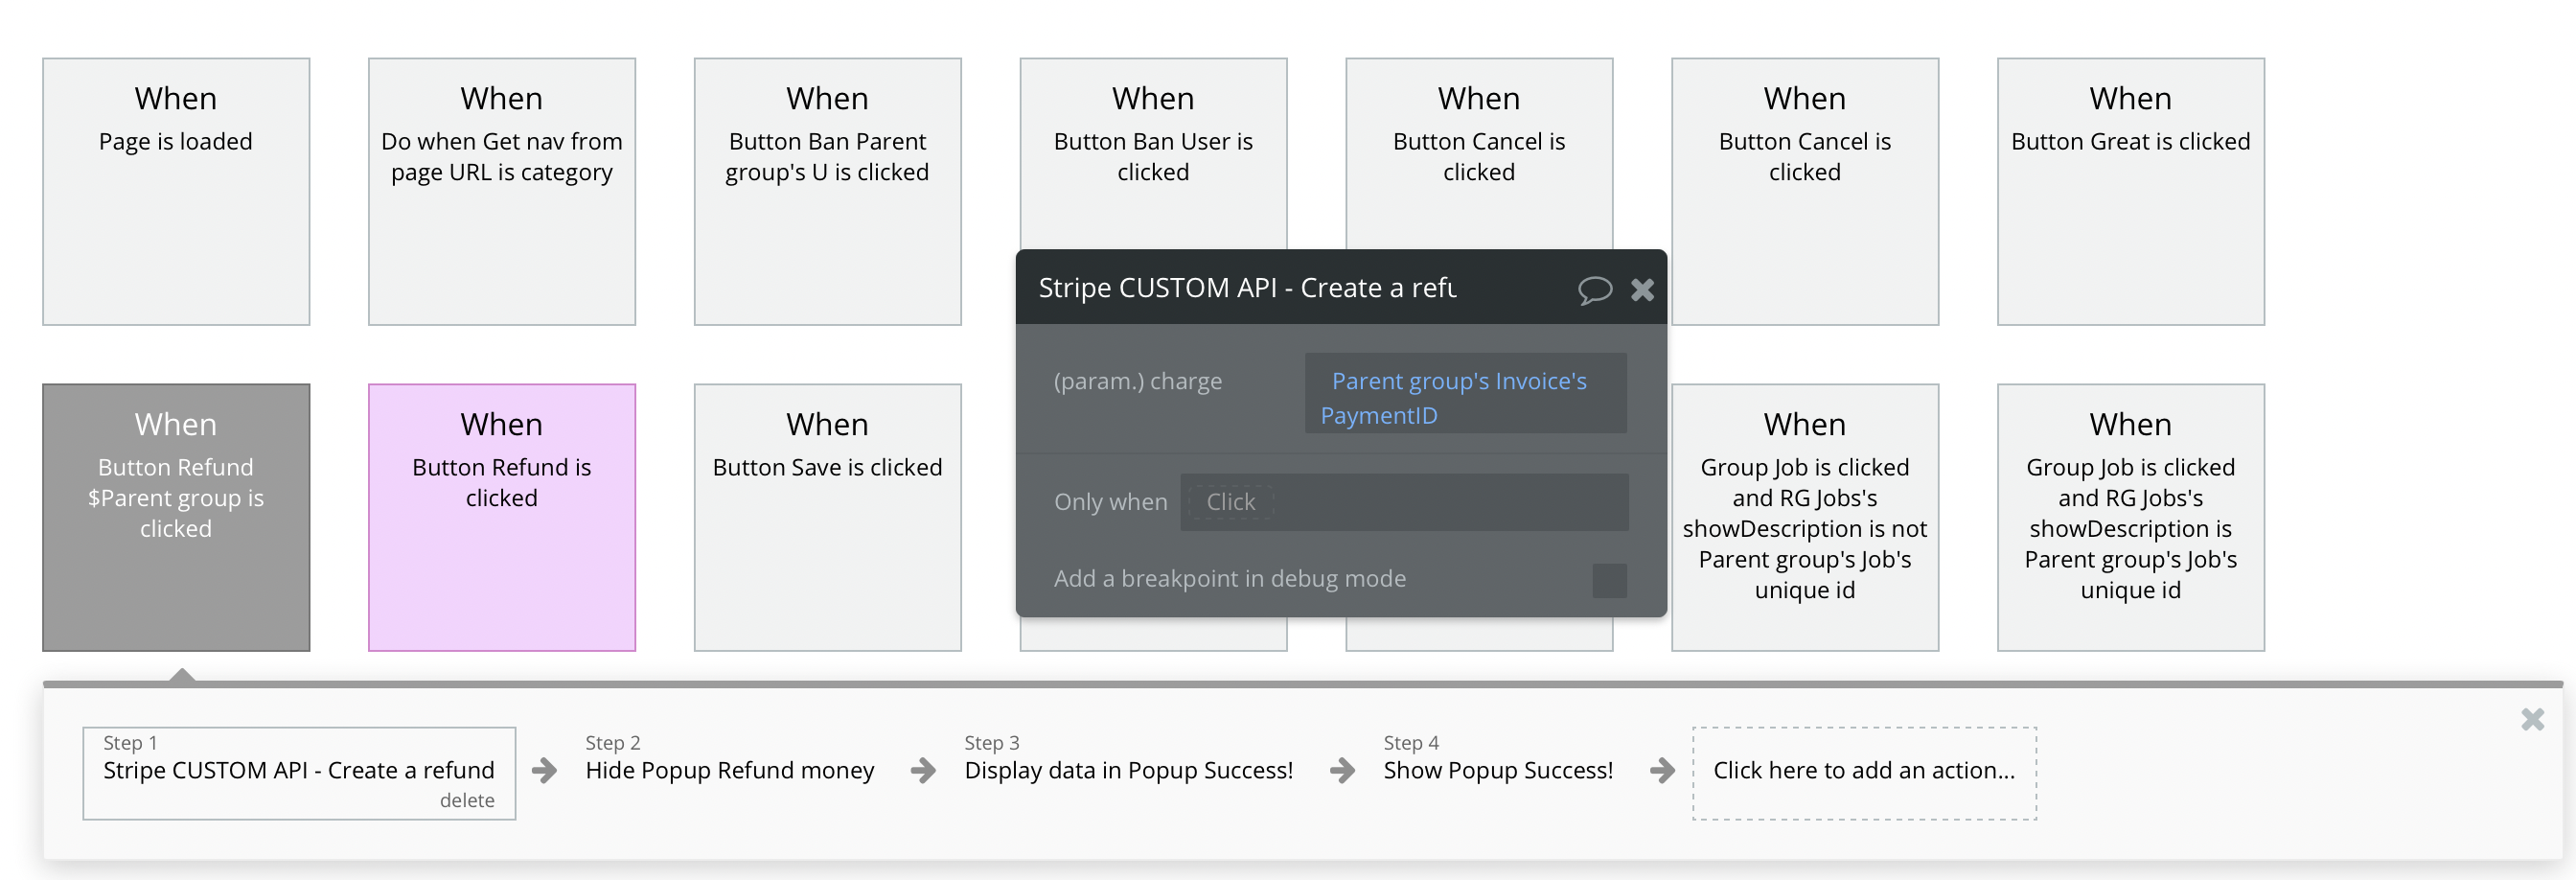The image size is (2576, 880).
Task: Select 'Do when Get nav from page URL' event
Action: point(501,191)
